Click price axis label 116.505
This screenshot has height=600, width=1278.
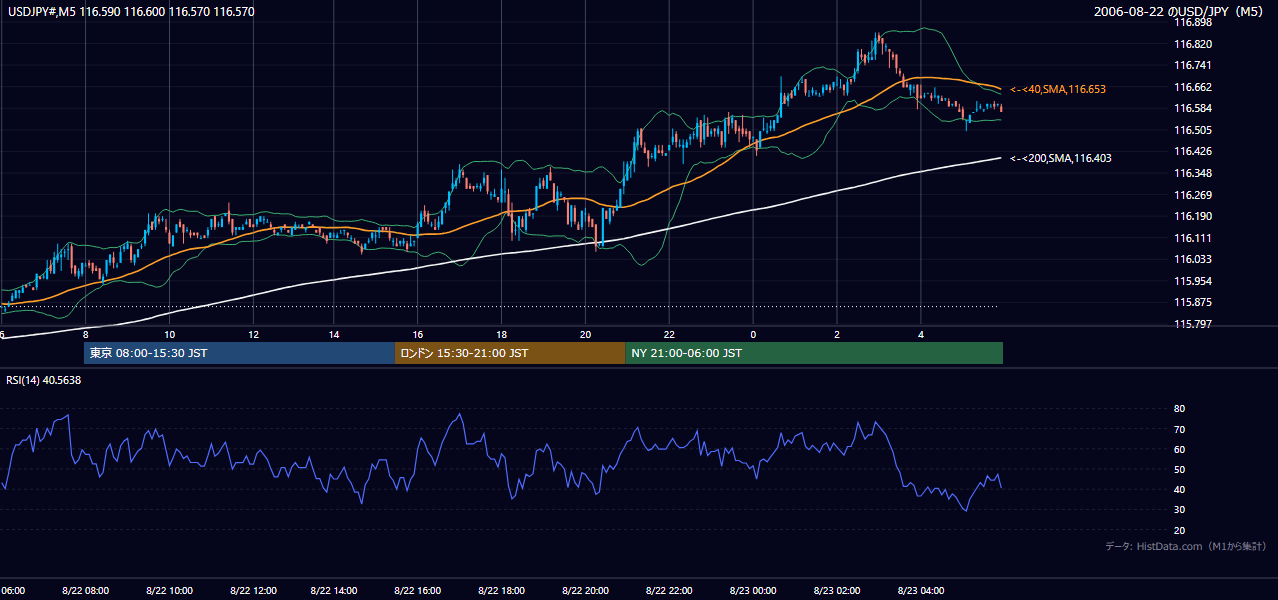tap(1193, 130)
